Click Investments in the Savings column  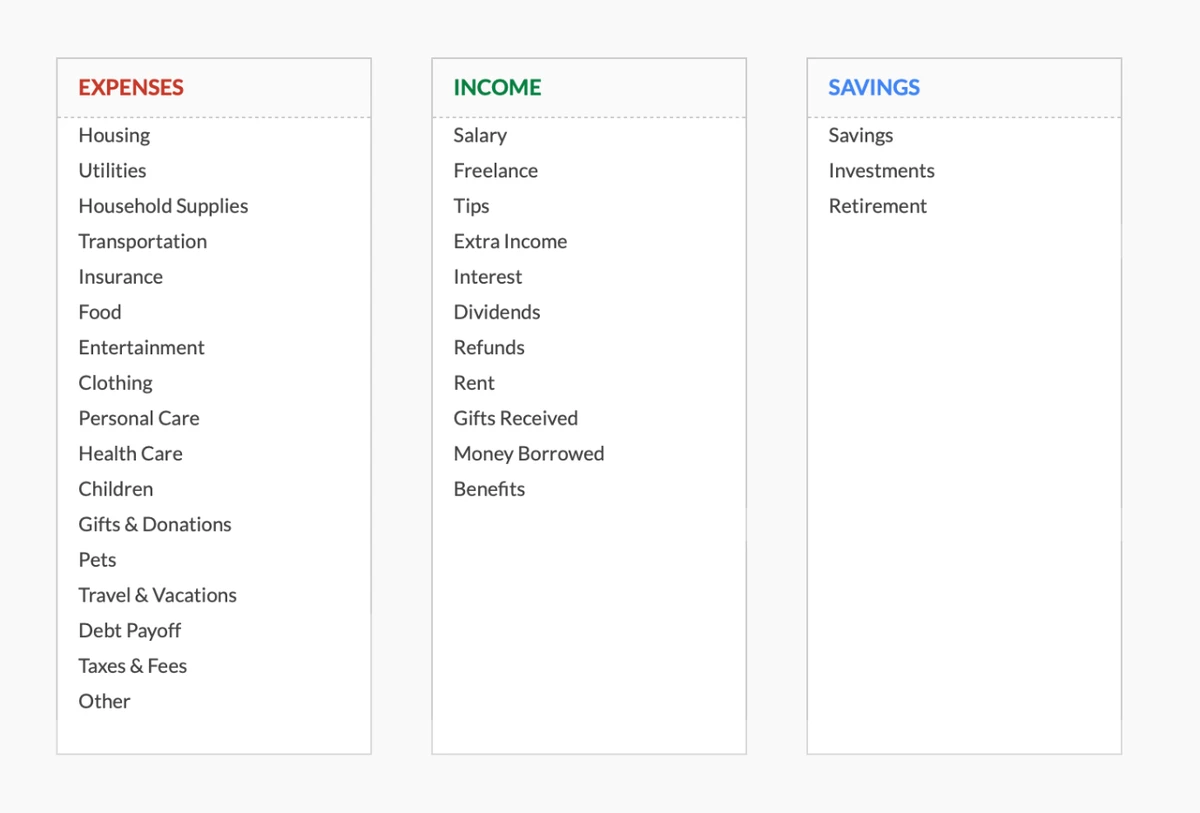881,171
